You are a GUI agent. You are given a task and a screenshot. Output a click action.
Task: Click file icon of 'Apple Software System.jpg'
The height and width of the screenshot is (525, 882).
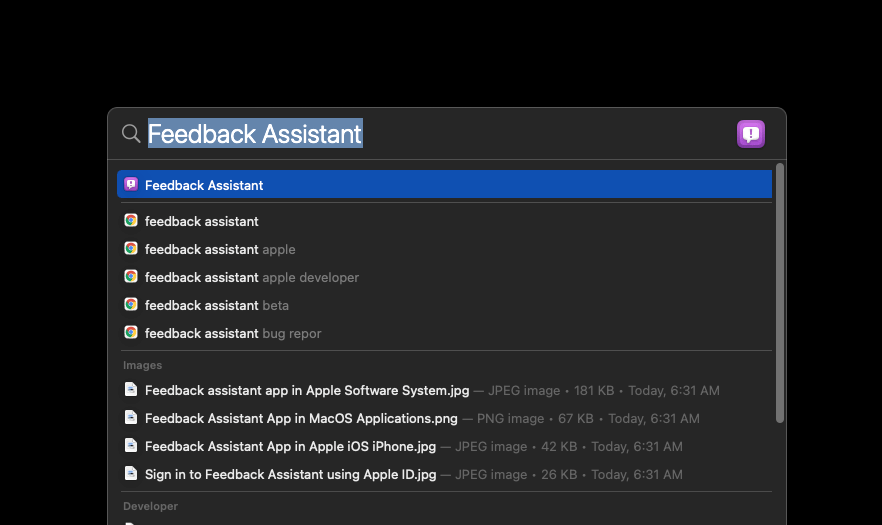coord(131,389)
